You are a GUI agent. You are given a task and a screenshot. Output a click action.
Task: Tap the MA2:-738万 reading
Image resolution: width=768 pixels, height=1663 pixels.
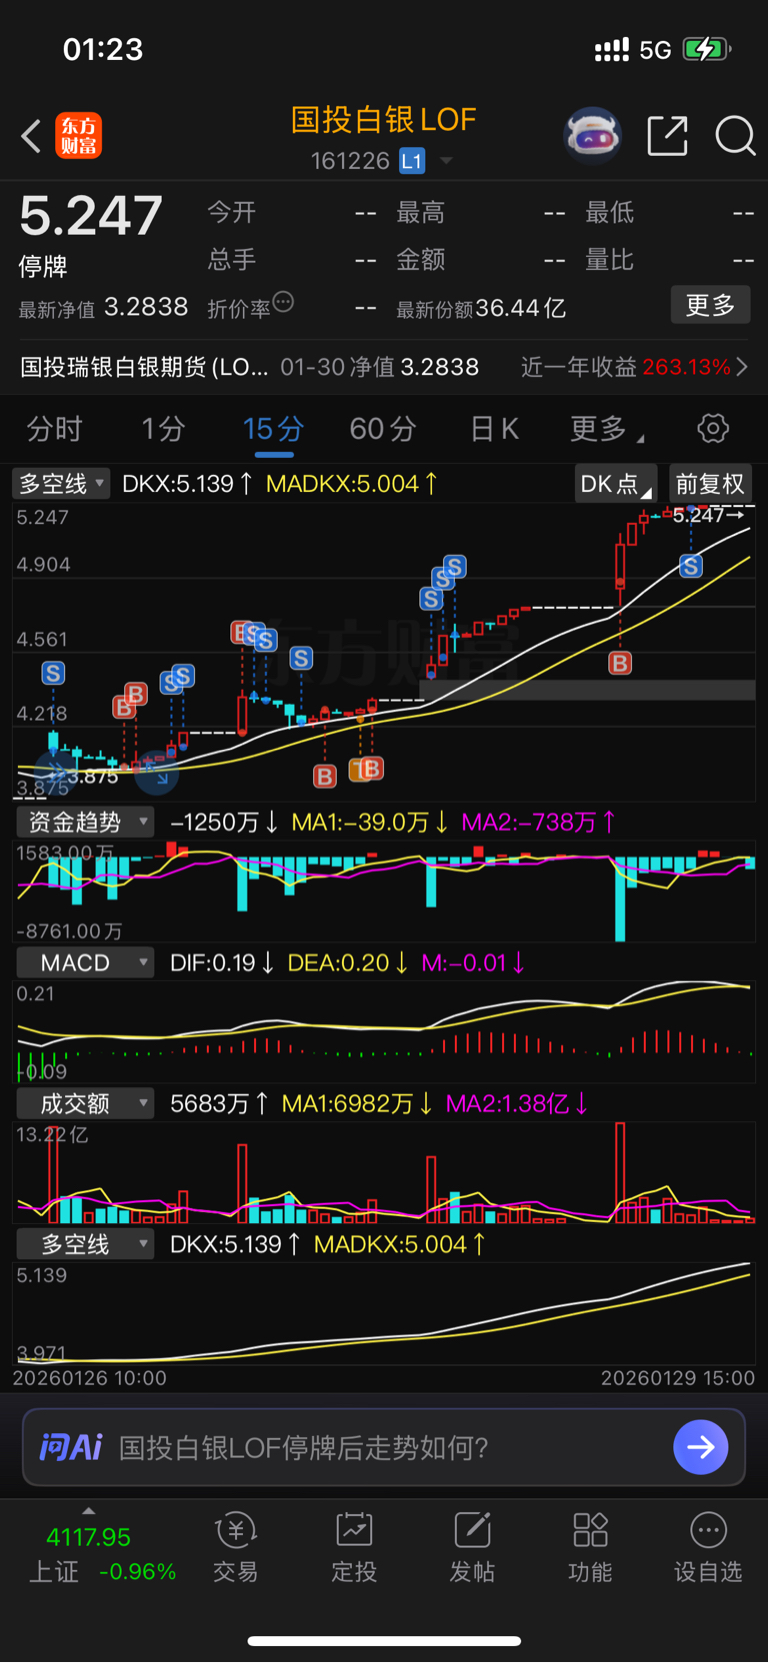[x=538, y=823]
